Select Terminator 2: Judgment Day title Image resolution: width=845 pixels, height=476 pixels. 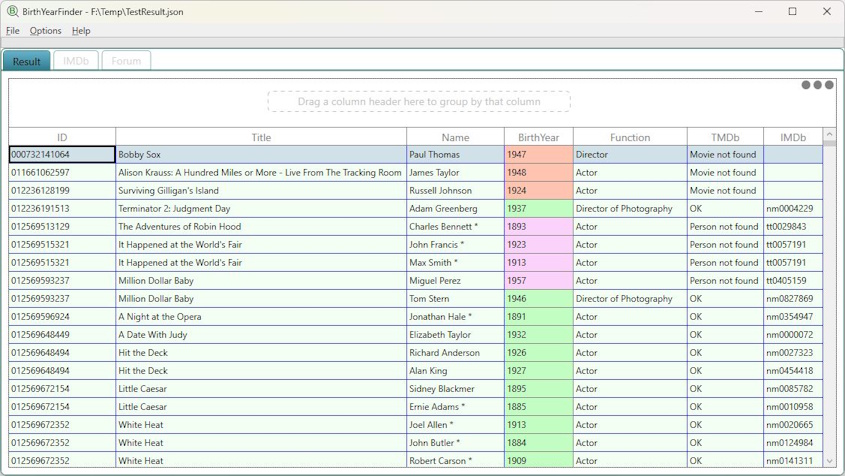coord(261,209)
